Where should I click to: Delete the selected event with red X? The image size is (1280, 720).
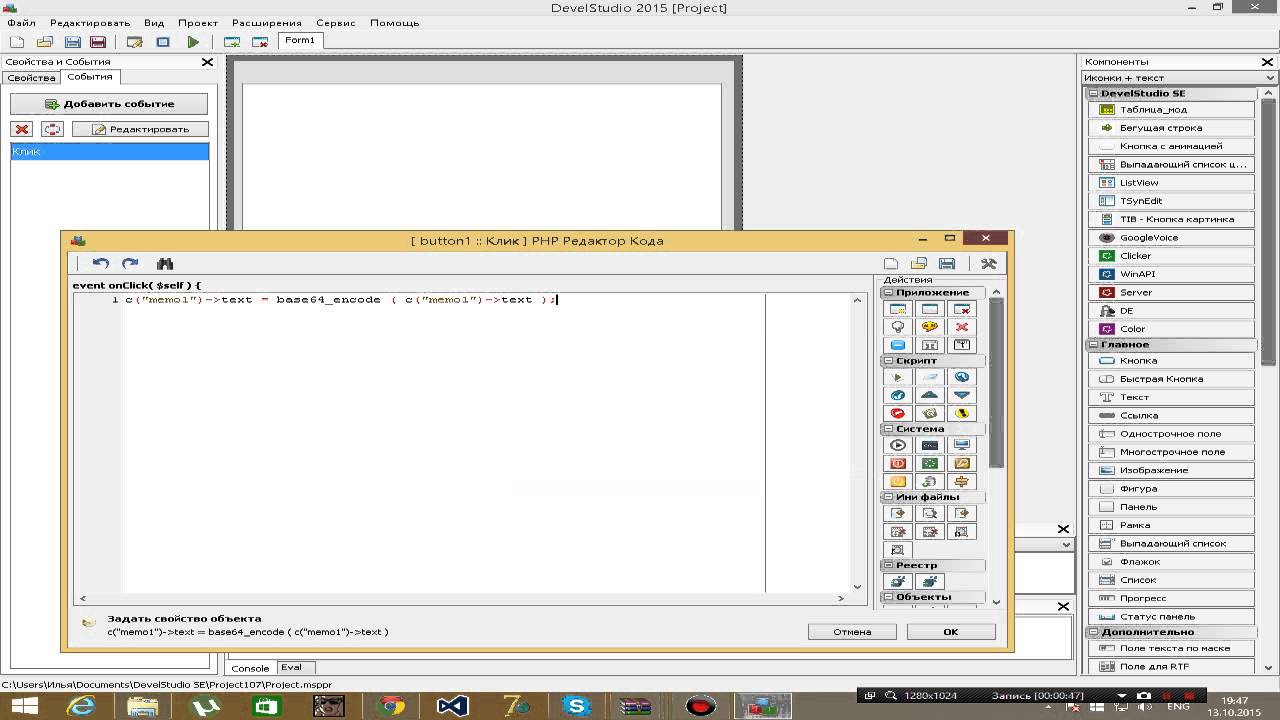pyautogui.click(x=22, y=129)
